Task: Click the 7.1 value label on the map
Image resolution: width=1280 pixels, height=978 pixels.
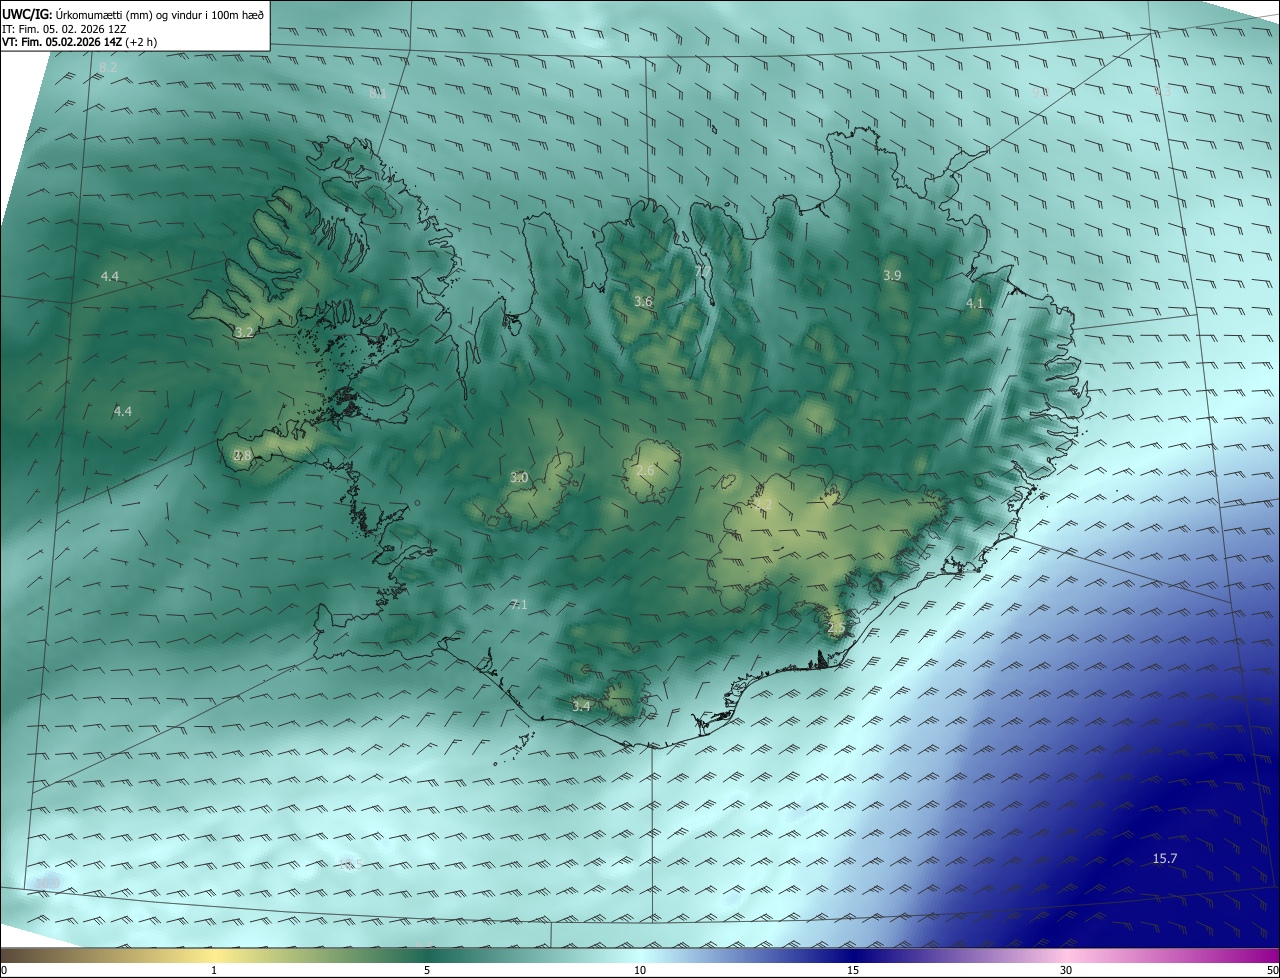Action: point(518,604)
